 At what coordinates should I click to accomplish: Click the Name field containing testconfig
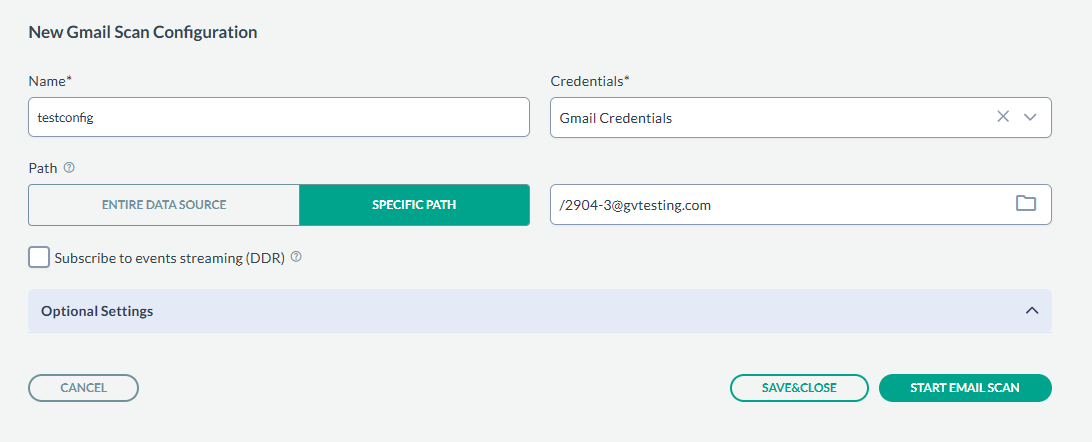click(x=278, y=117)
